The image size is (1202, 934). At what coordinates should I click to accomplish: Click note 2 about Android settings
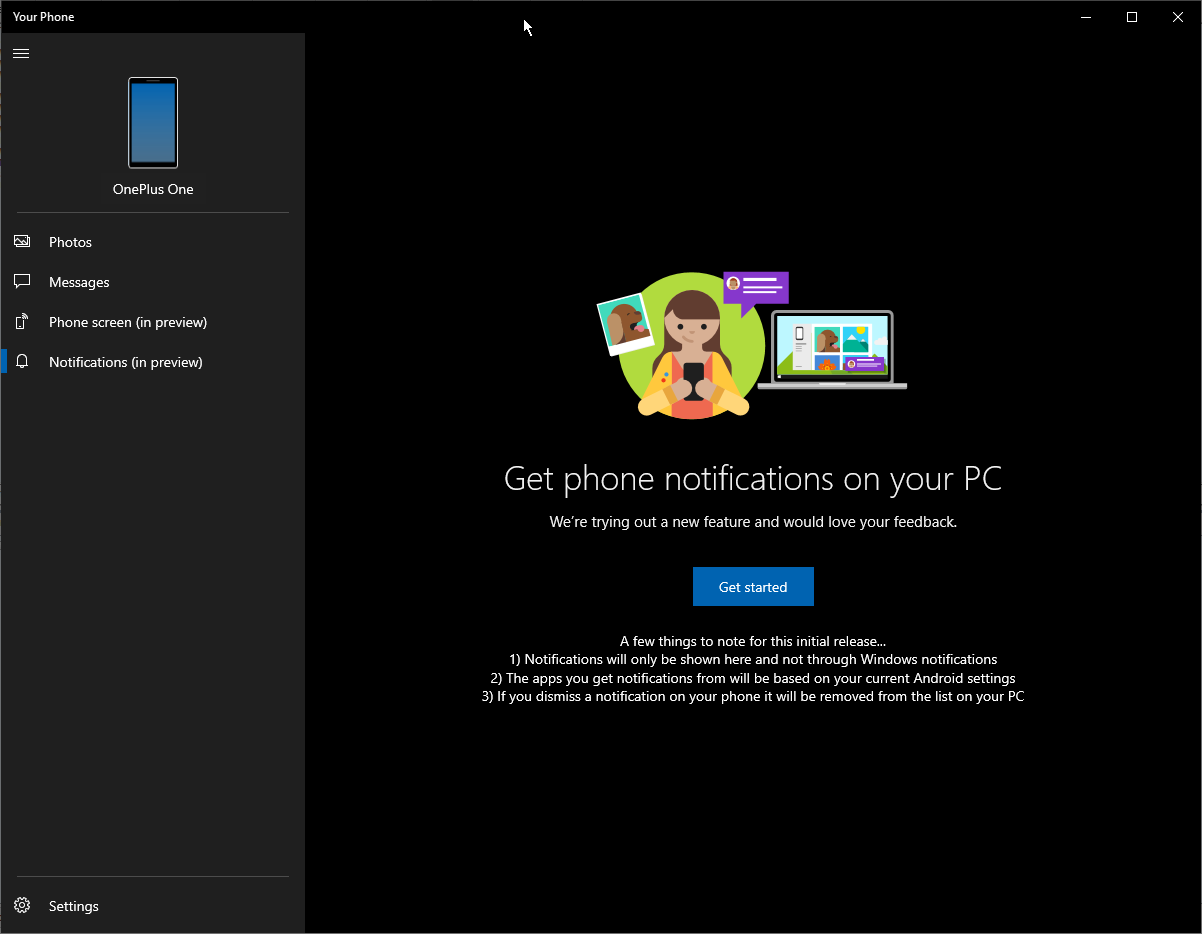(x=753, y=678)
